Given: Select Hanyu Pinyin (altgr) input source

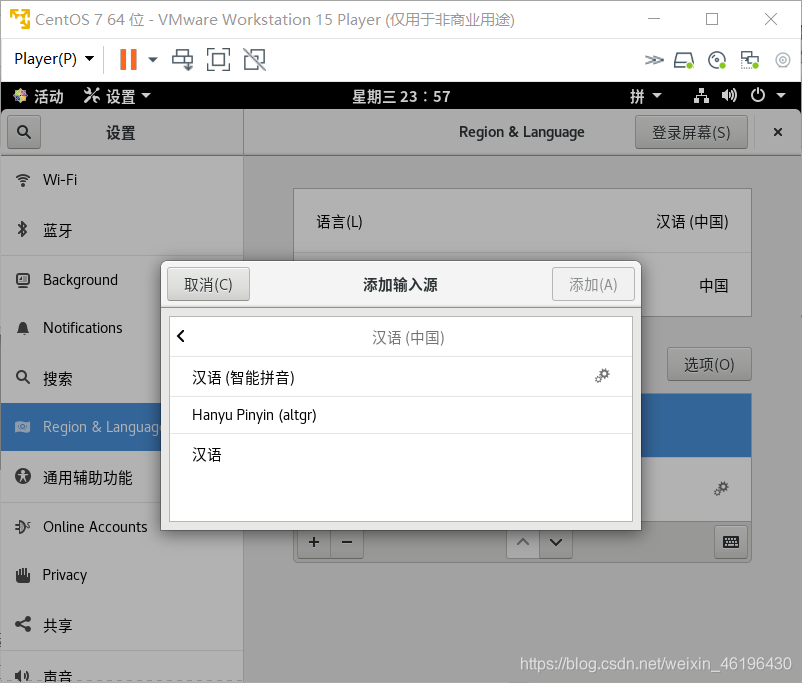Looking at the screenshot, I should pos(401,415).
